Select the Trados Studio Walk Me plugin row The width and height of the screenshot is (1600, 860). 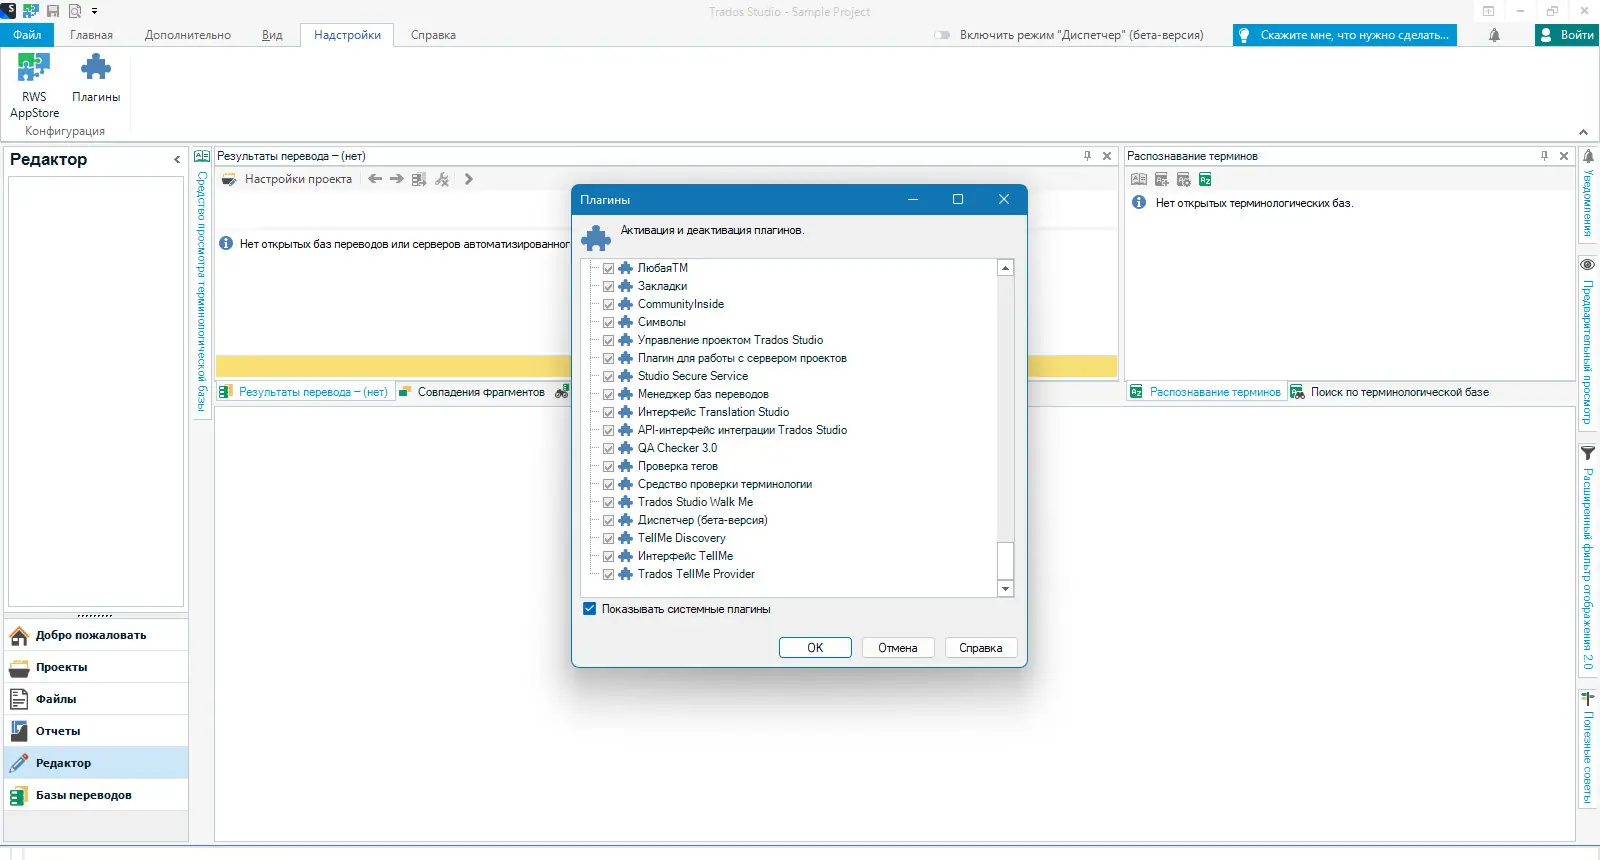696,502
